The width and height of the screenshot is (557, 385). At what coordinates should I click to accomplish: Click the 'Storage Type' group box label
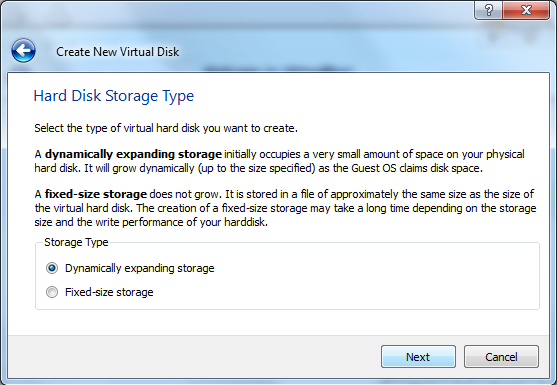click(x=76, y=242)
